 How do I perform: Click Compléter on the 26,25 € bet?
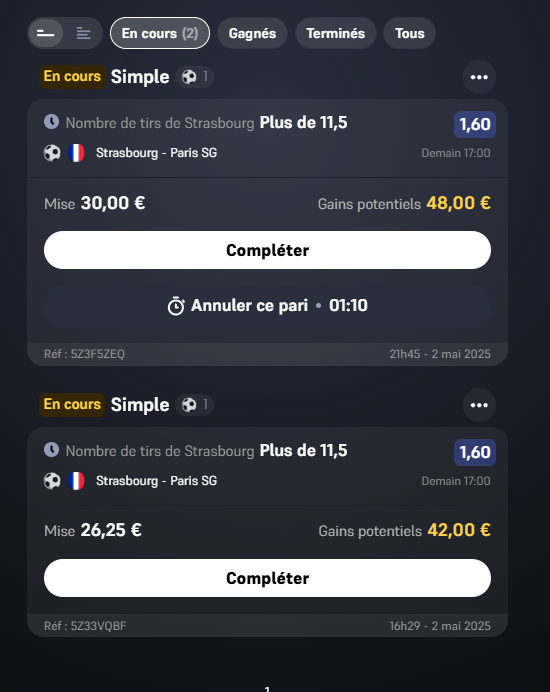[x=267, y=578]
